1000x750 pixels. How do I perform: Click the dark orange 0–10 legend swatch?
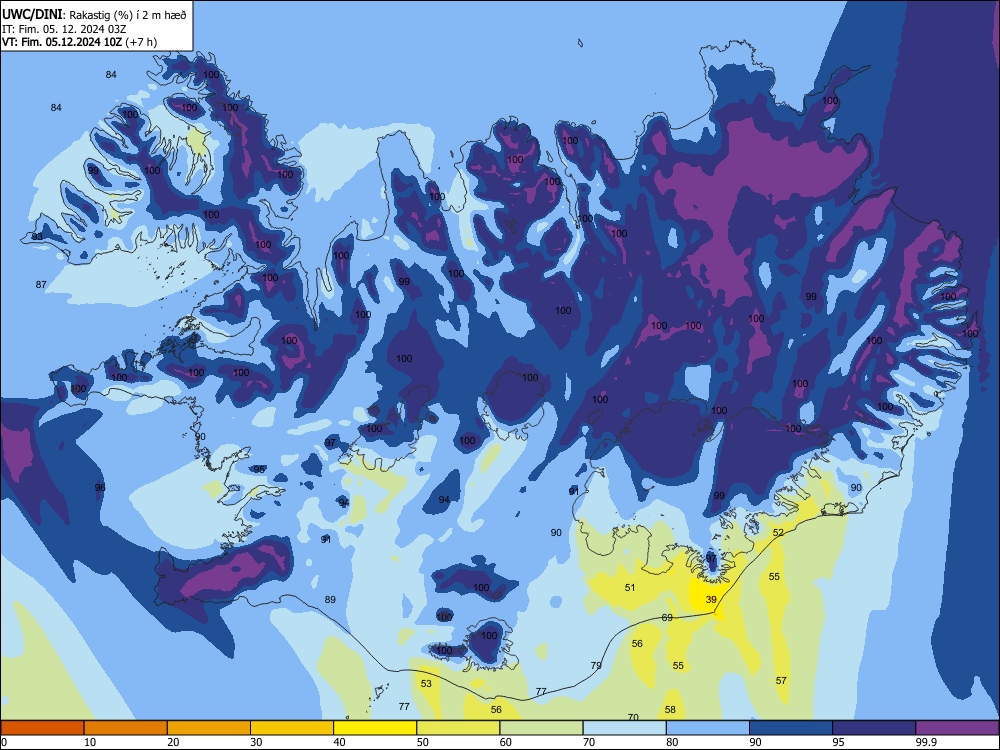[42, 728]
